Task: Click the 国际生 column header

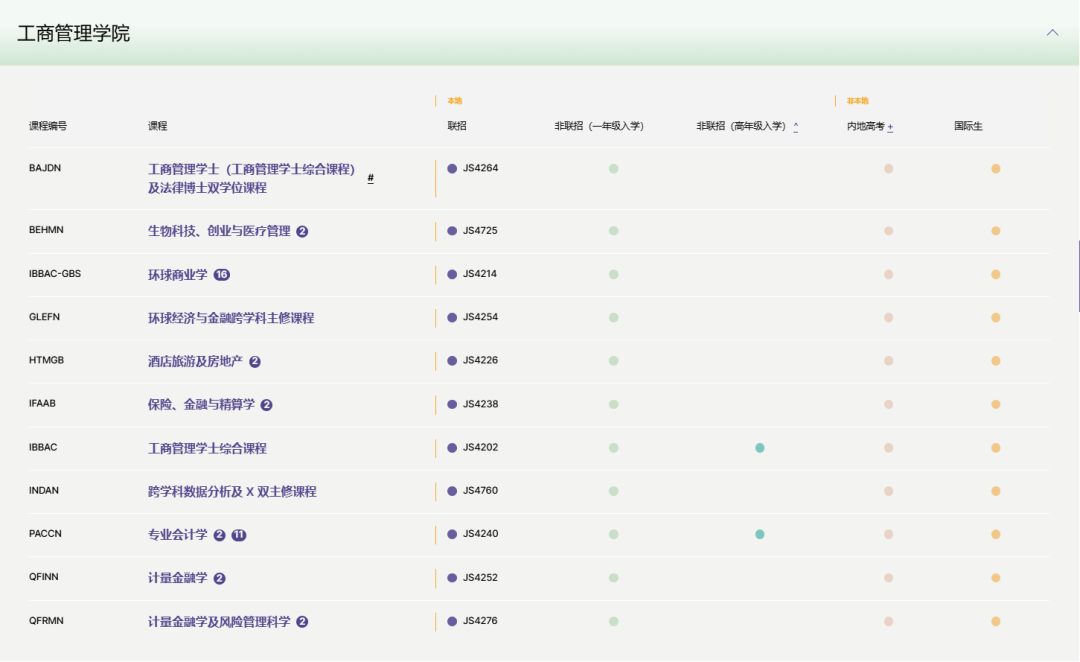Action: coord(968,126)
